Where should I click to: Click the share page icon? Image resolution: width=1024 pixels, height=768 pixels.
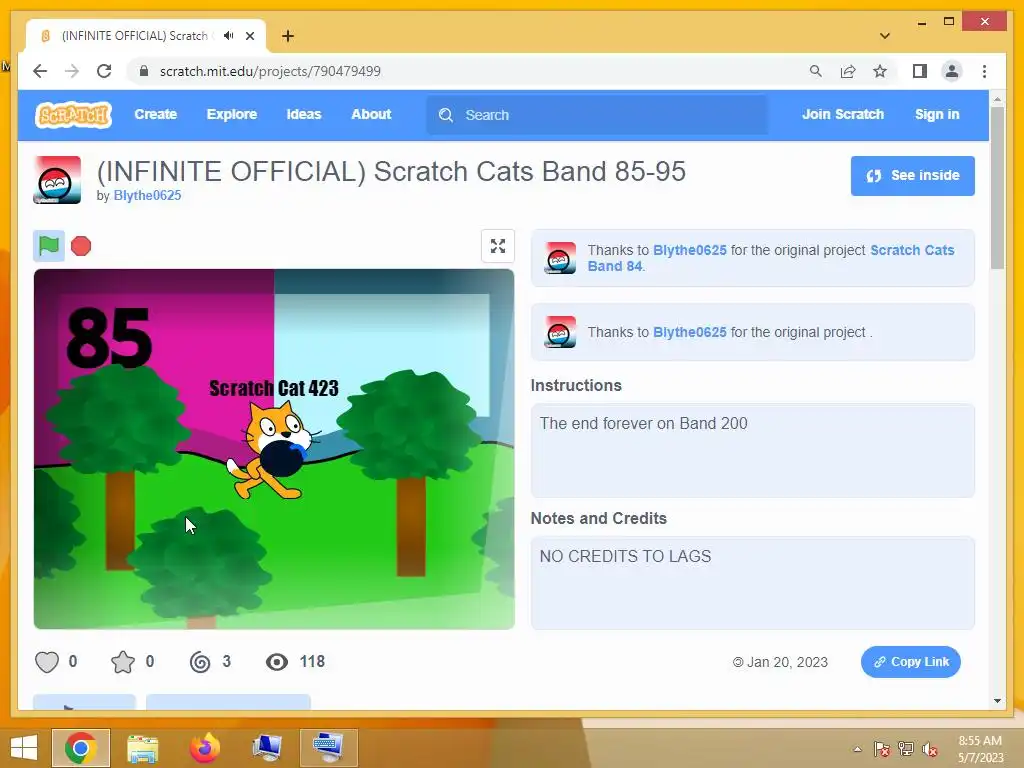848,71
